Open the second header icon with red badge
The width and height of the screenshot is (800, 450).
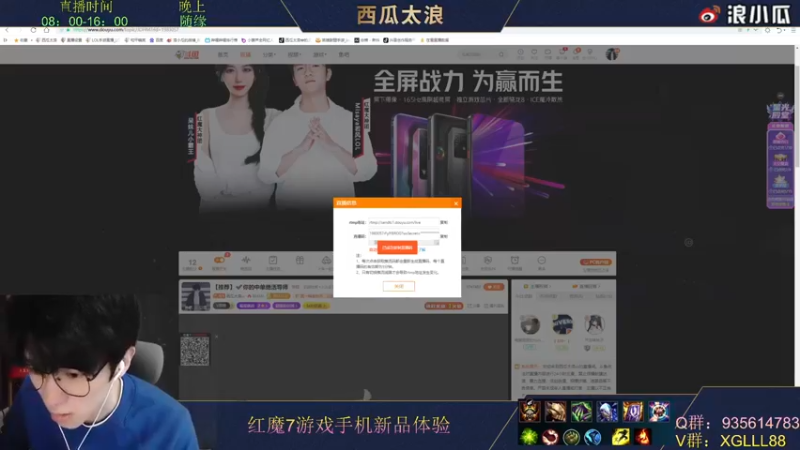pos(576,53)
